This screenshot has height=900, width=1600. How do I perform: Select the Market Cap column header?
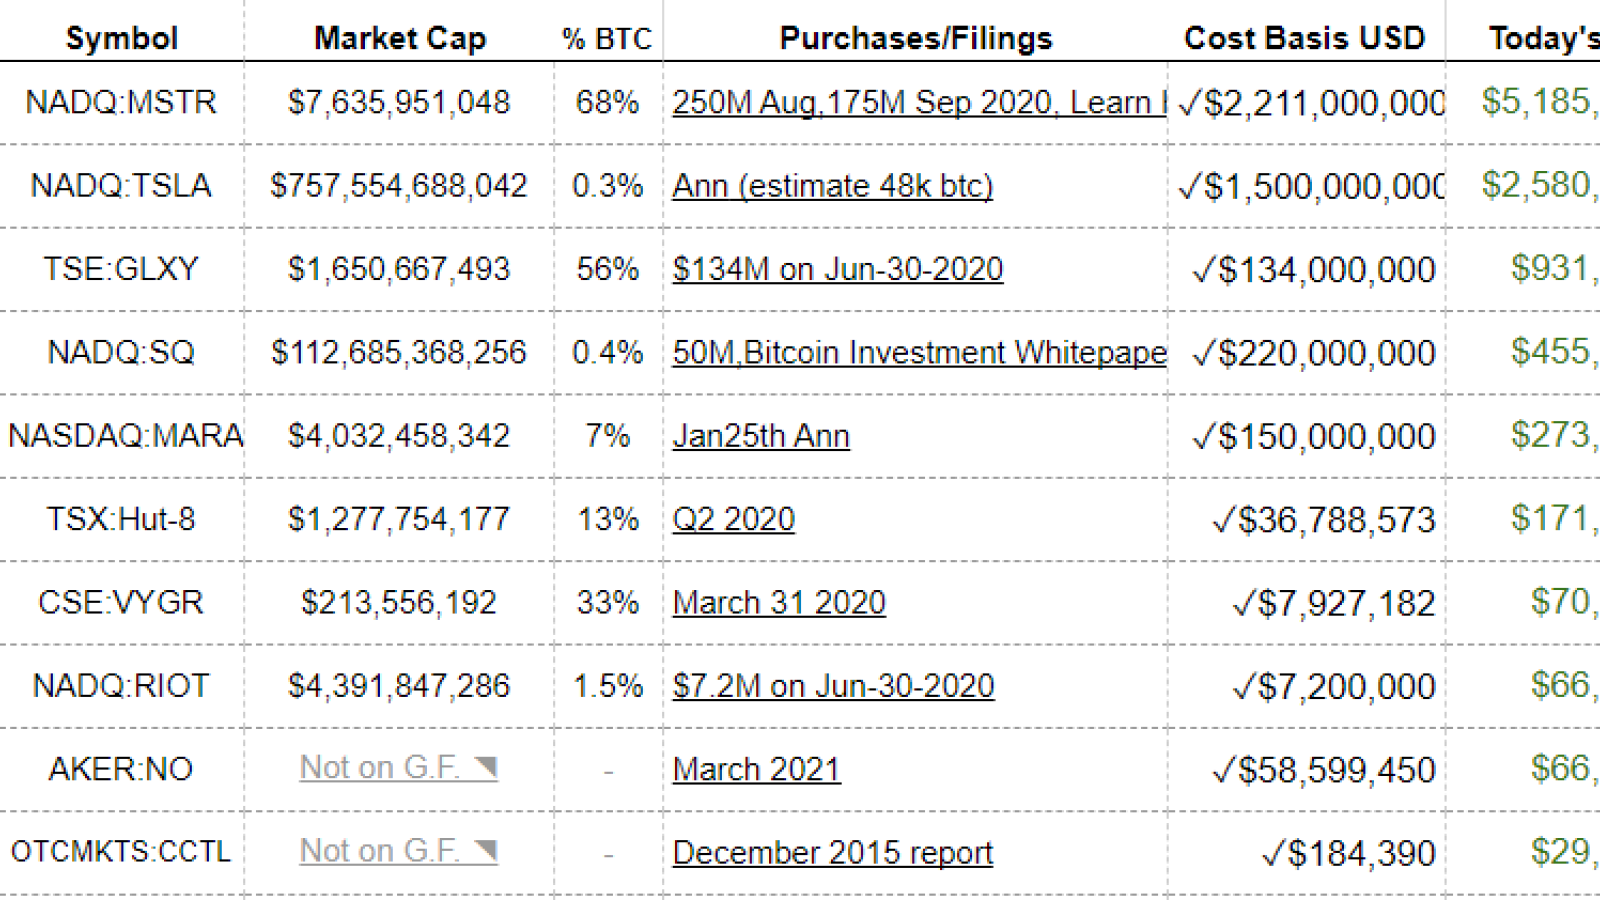[400, 38]
